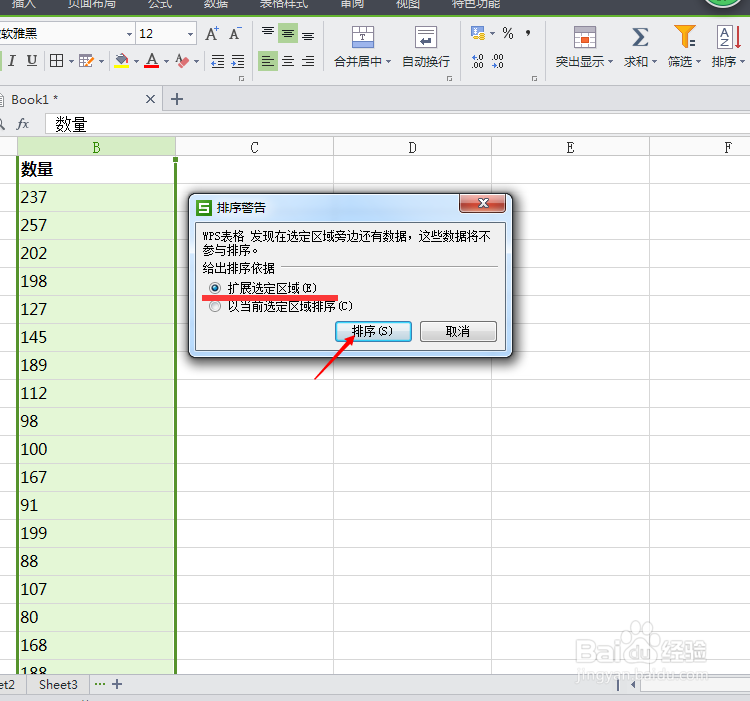The height and width of the screenshot is (701, 750).
Task: Click the formula bar input field
Action: click(x=397, y=124)
